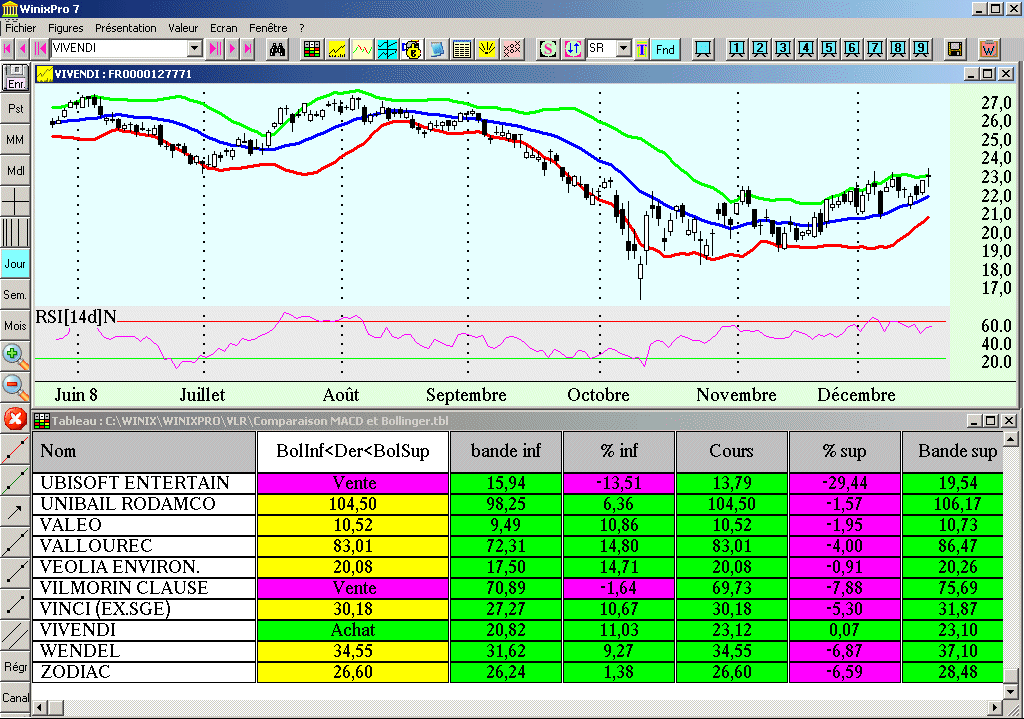Toggle the Mdl sidebar button
This screenshot has height=719, width=1024.
click(15, 170)
